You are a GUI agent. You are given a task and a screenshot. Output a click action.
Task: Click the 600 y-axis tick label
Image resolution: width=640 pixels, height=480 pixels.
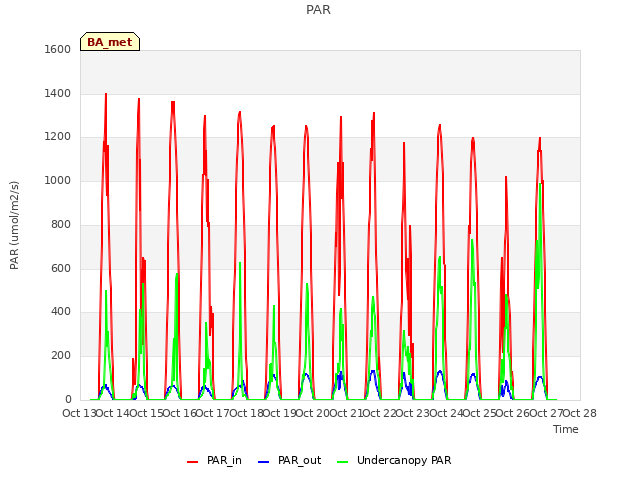click(61, 268)
